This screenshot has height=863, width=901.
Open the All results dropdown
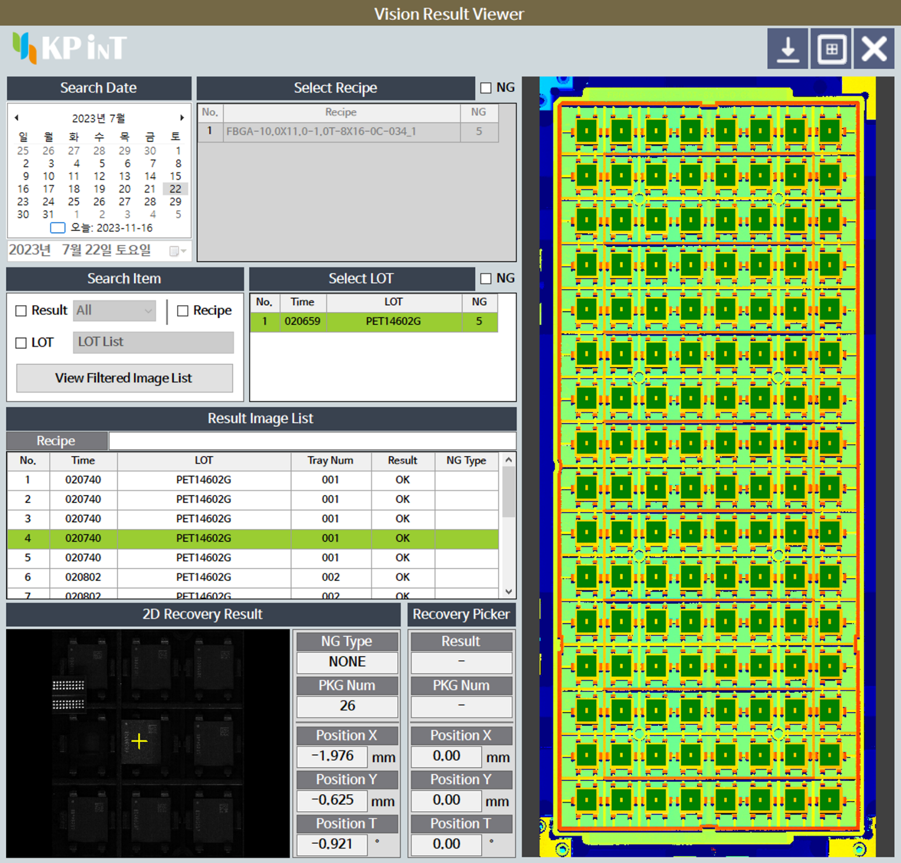click(113, 310)
